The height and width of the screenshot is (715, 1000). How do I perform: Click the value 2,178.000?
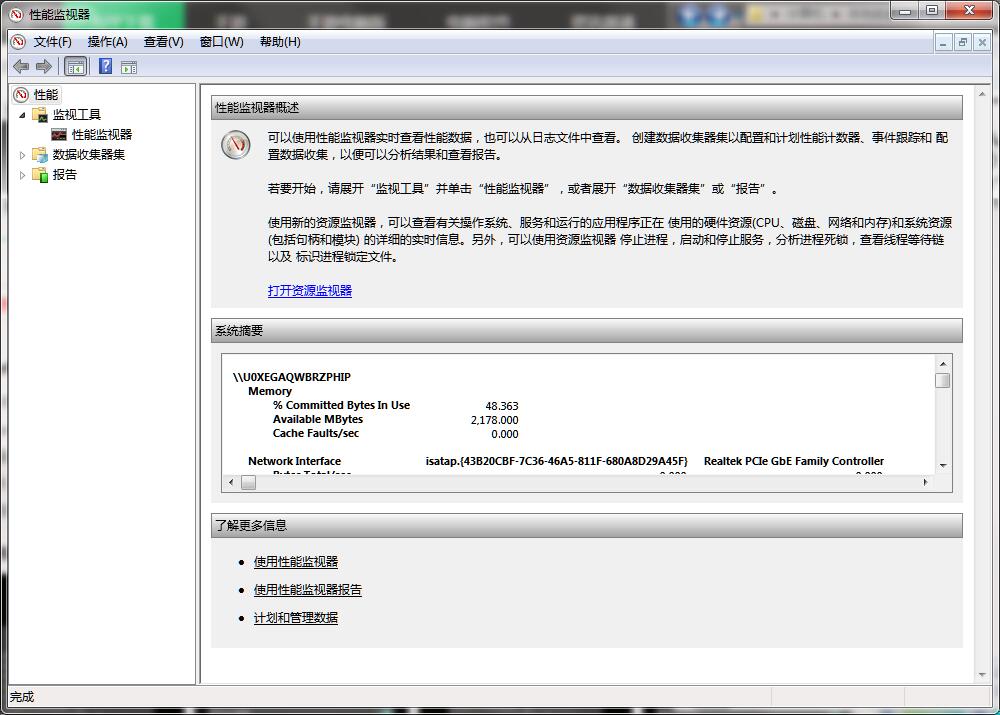click(494, 420)
